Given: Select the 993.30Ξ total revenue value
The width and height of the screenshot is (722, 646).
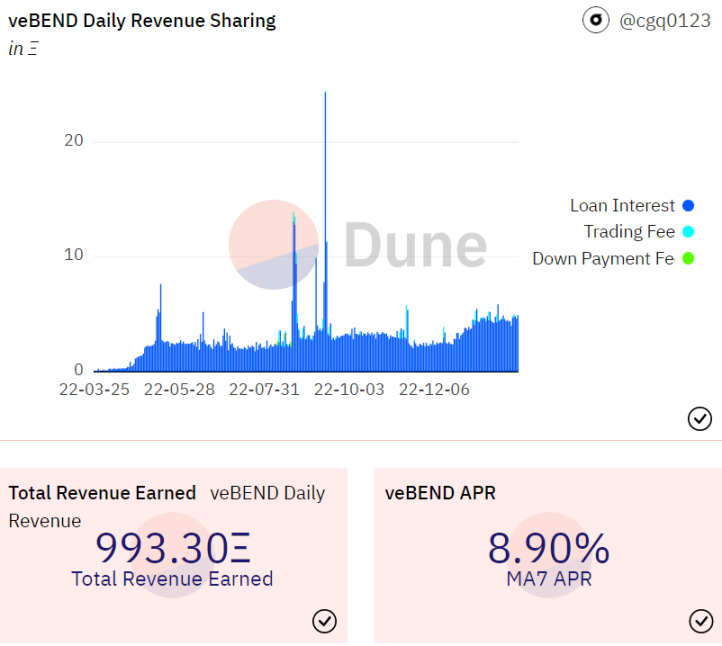Looking at the screenshot, I should click(x=173, y=548).
